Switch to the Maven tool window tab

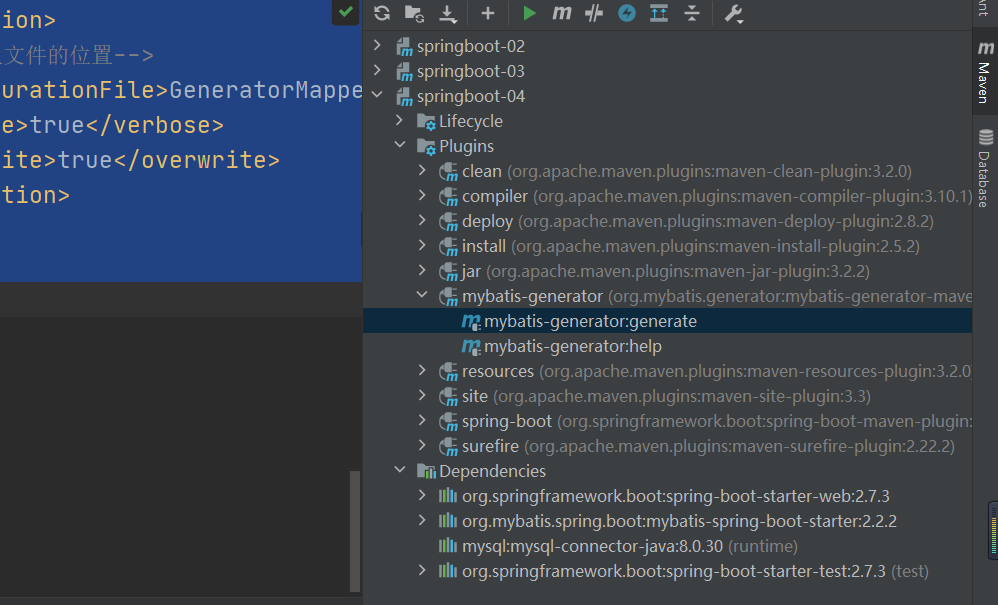click(985, 72)
